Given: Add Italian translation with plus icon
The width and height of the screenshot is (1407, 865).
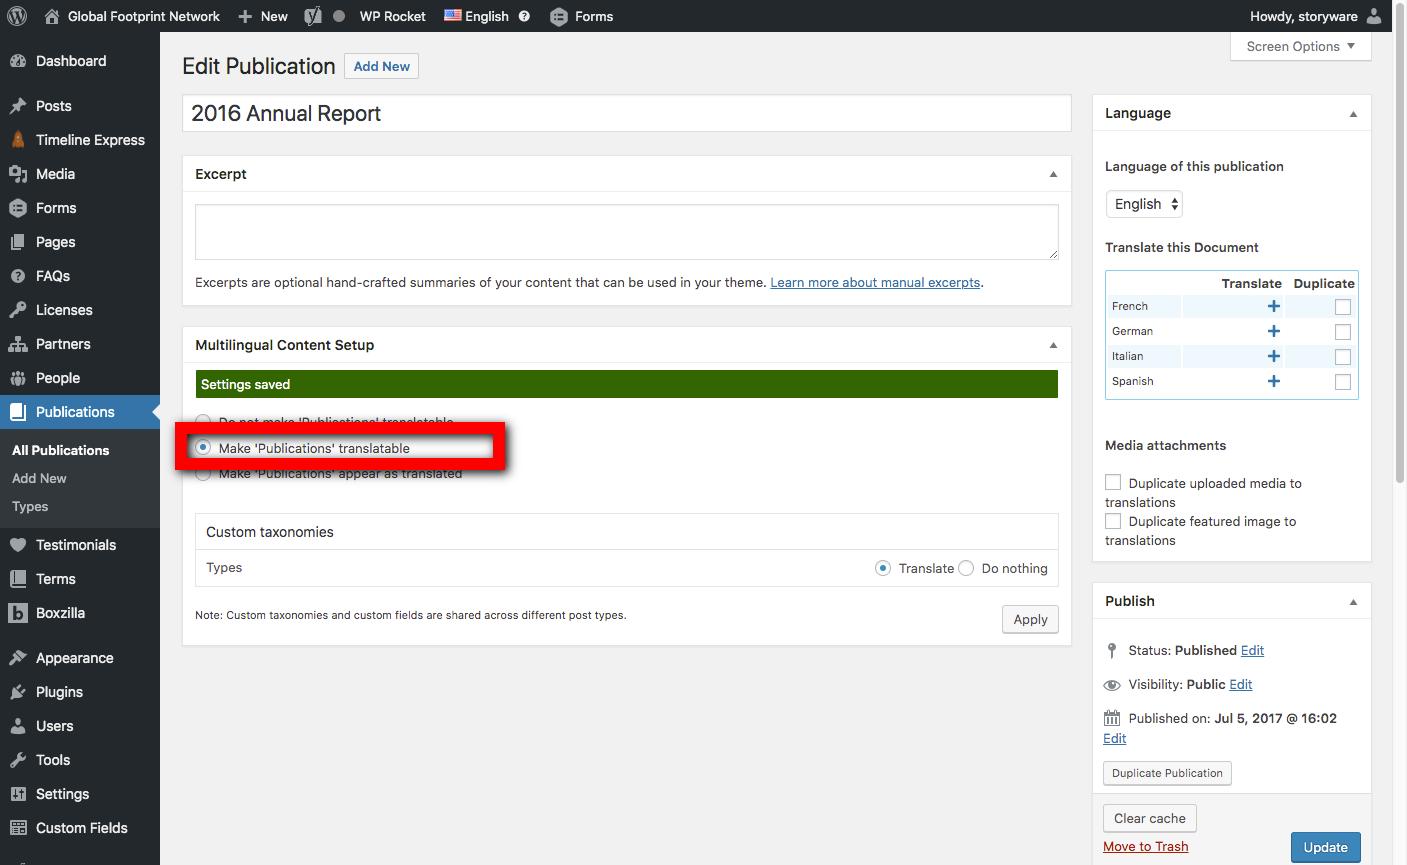Looking at the screenshot, I should (1274, 356).
